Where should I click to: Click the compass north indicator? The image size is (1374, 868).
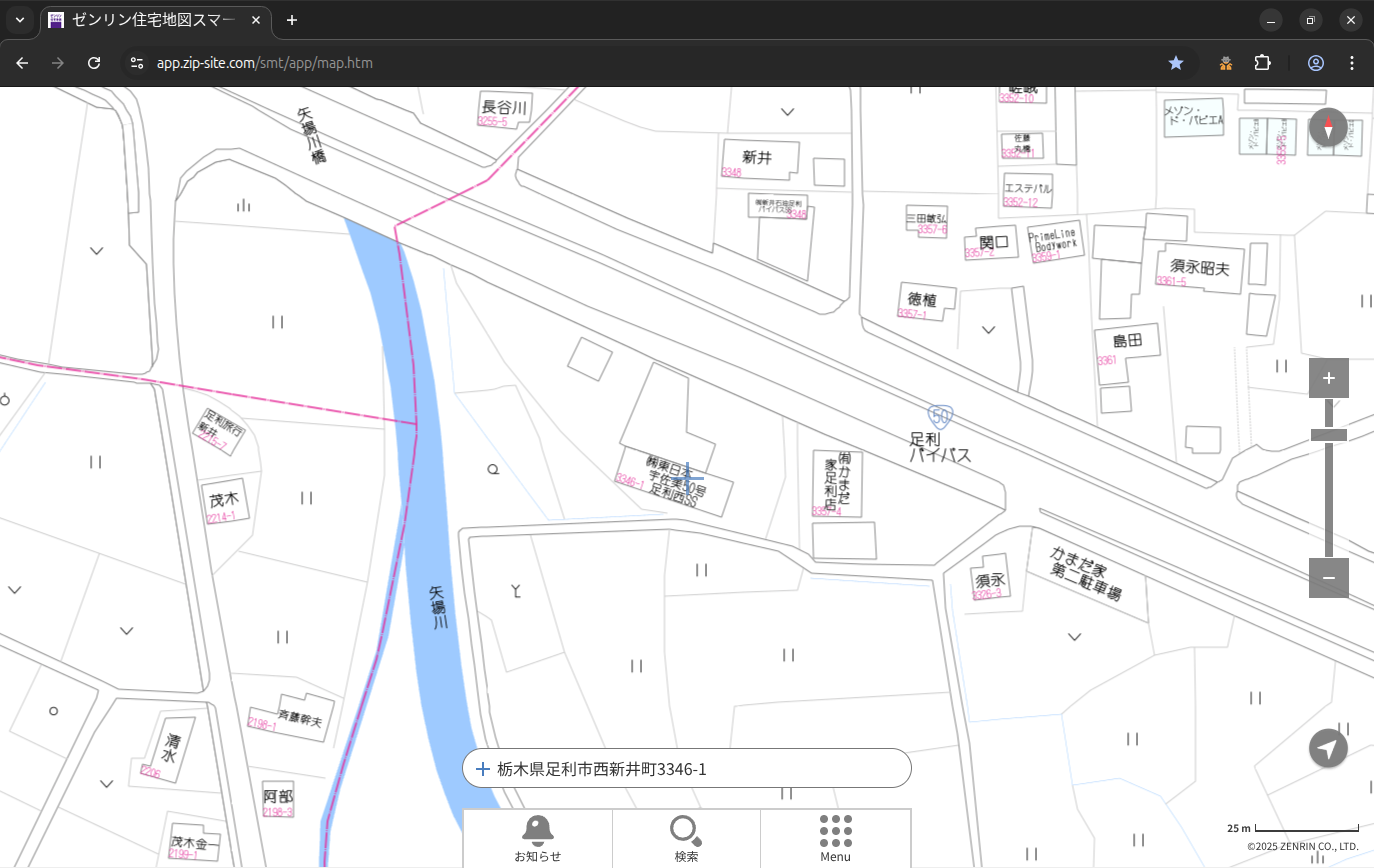1328,128
